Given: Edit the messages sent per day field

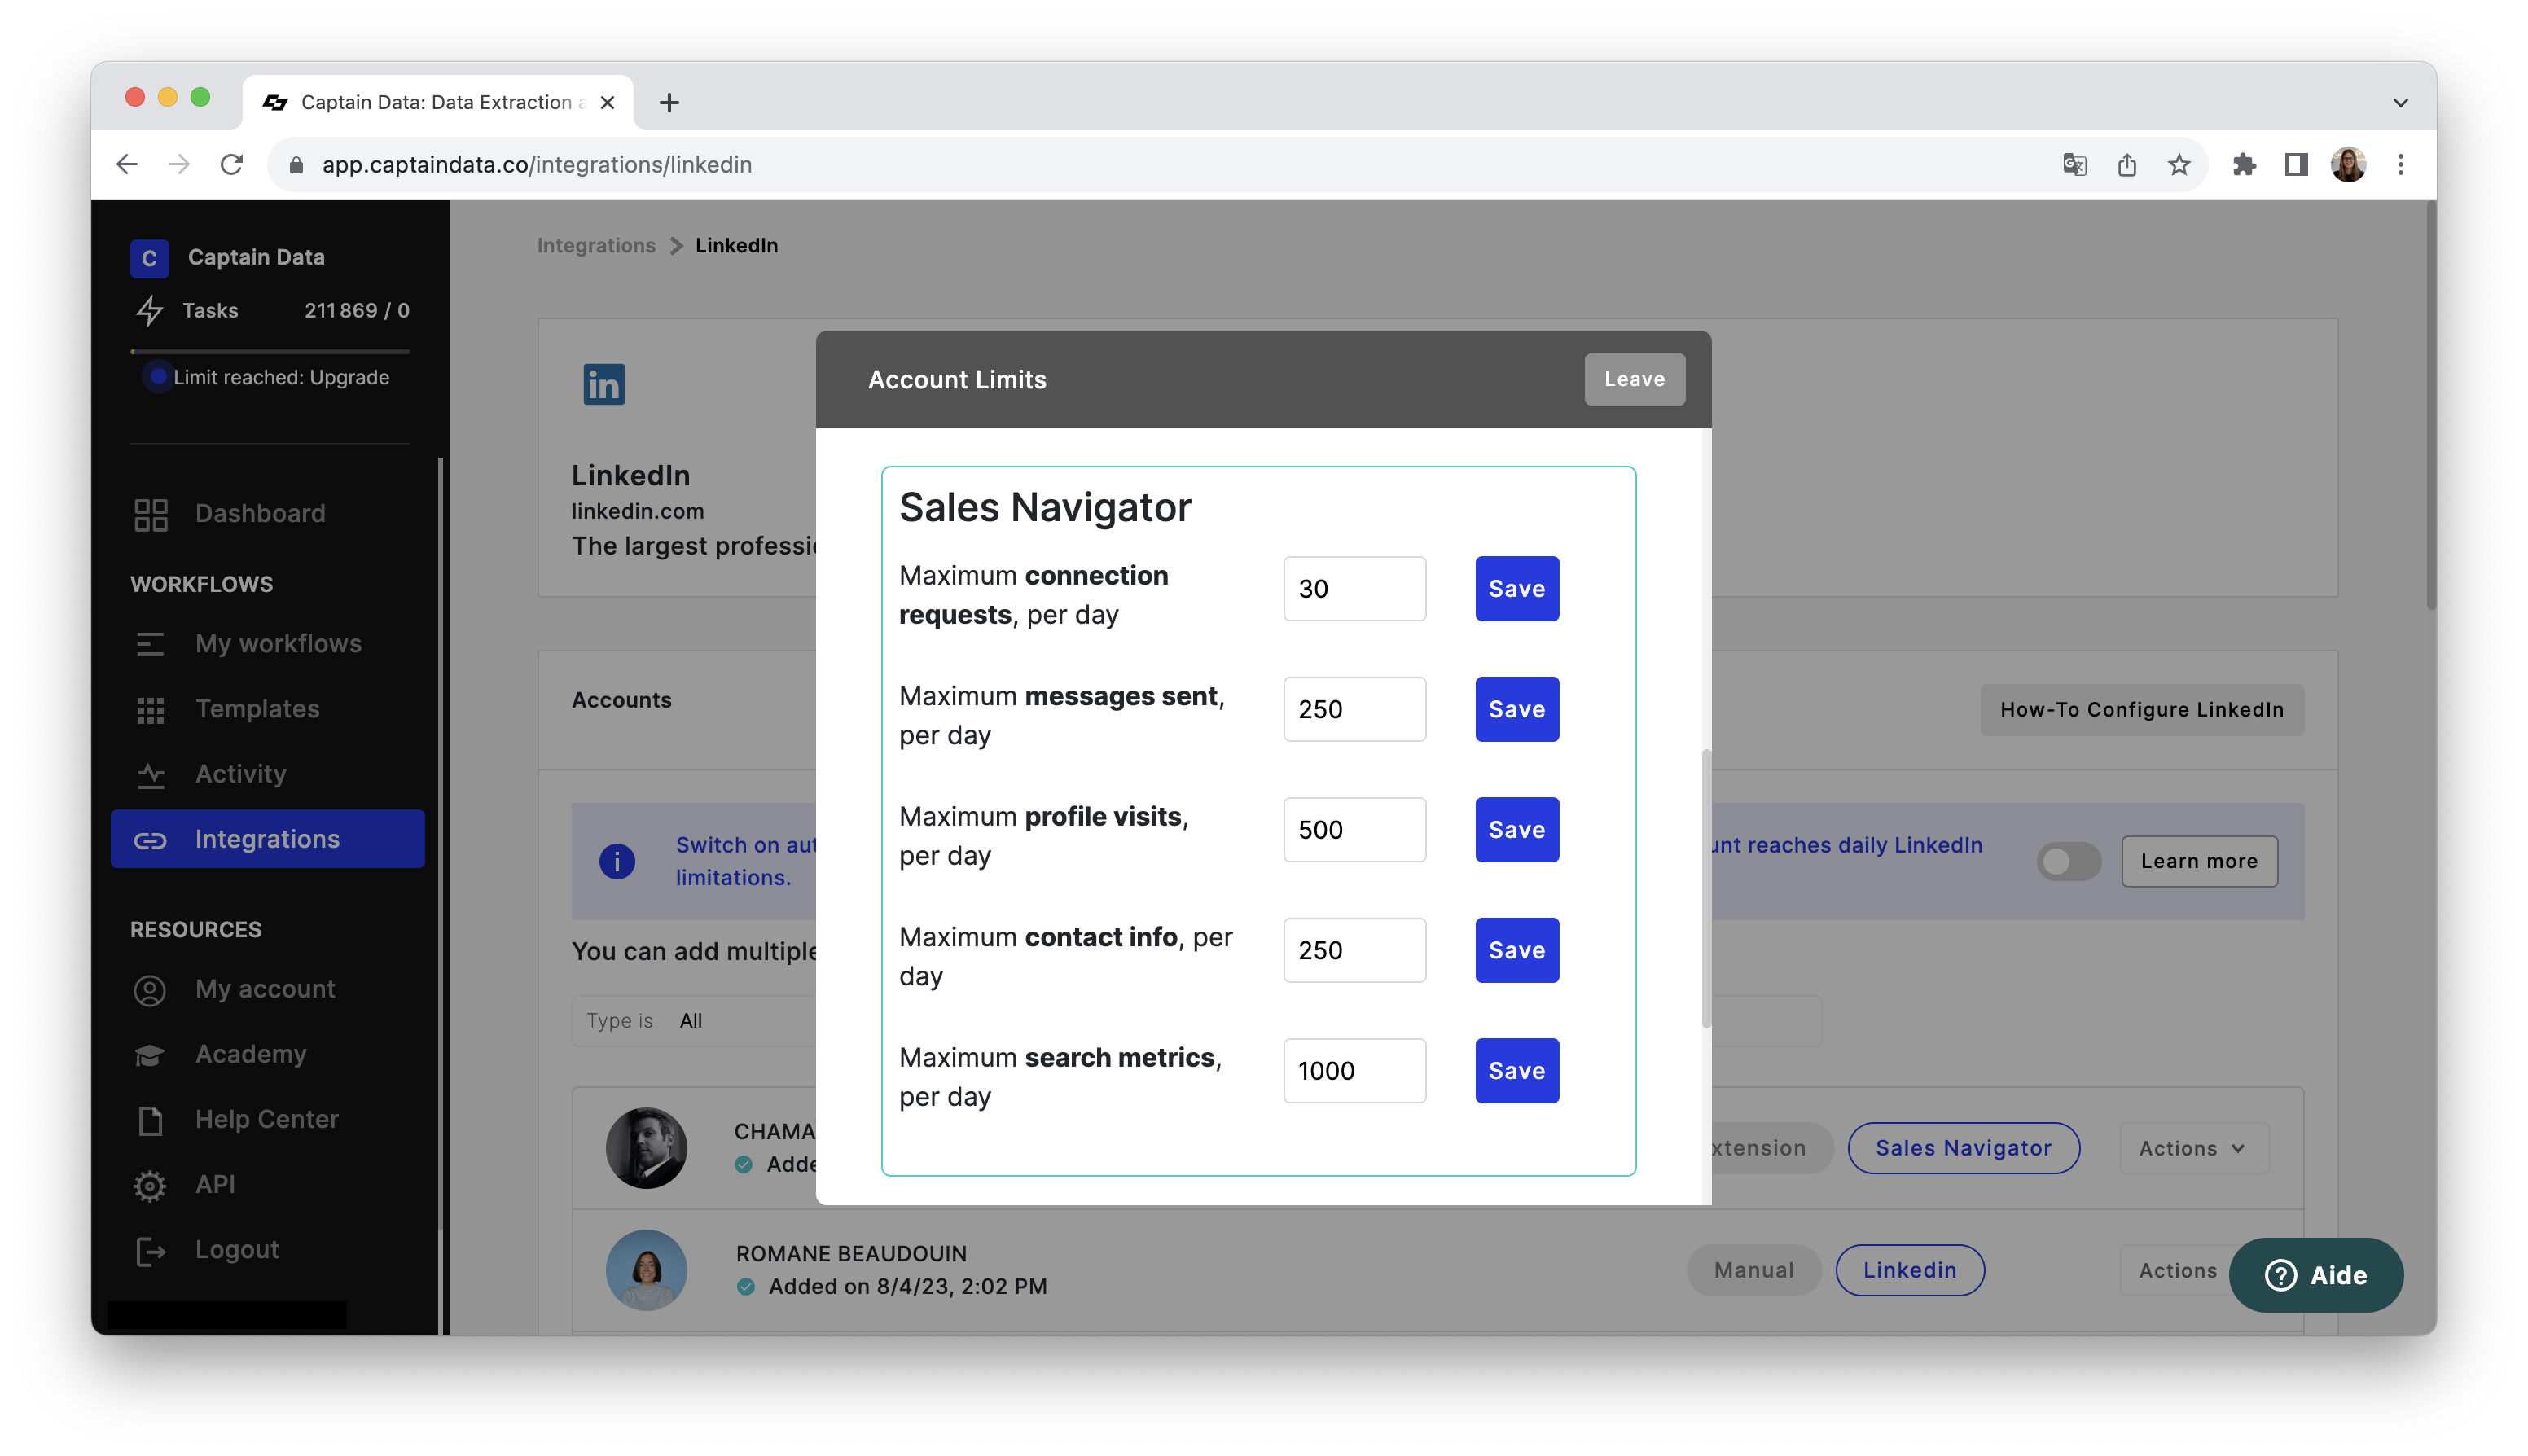Looking at the screenshot, I should (1354, 709).
